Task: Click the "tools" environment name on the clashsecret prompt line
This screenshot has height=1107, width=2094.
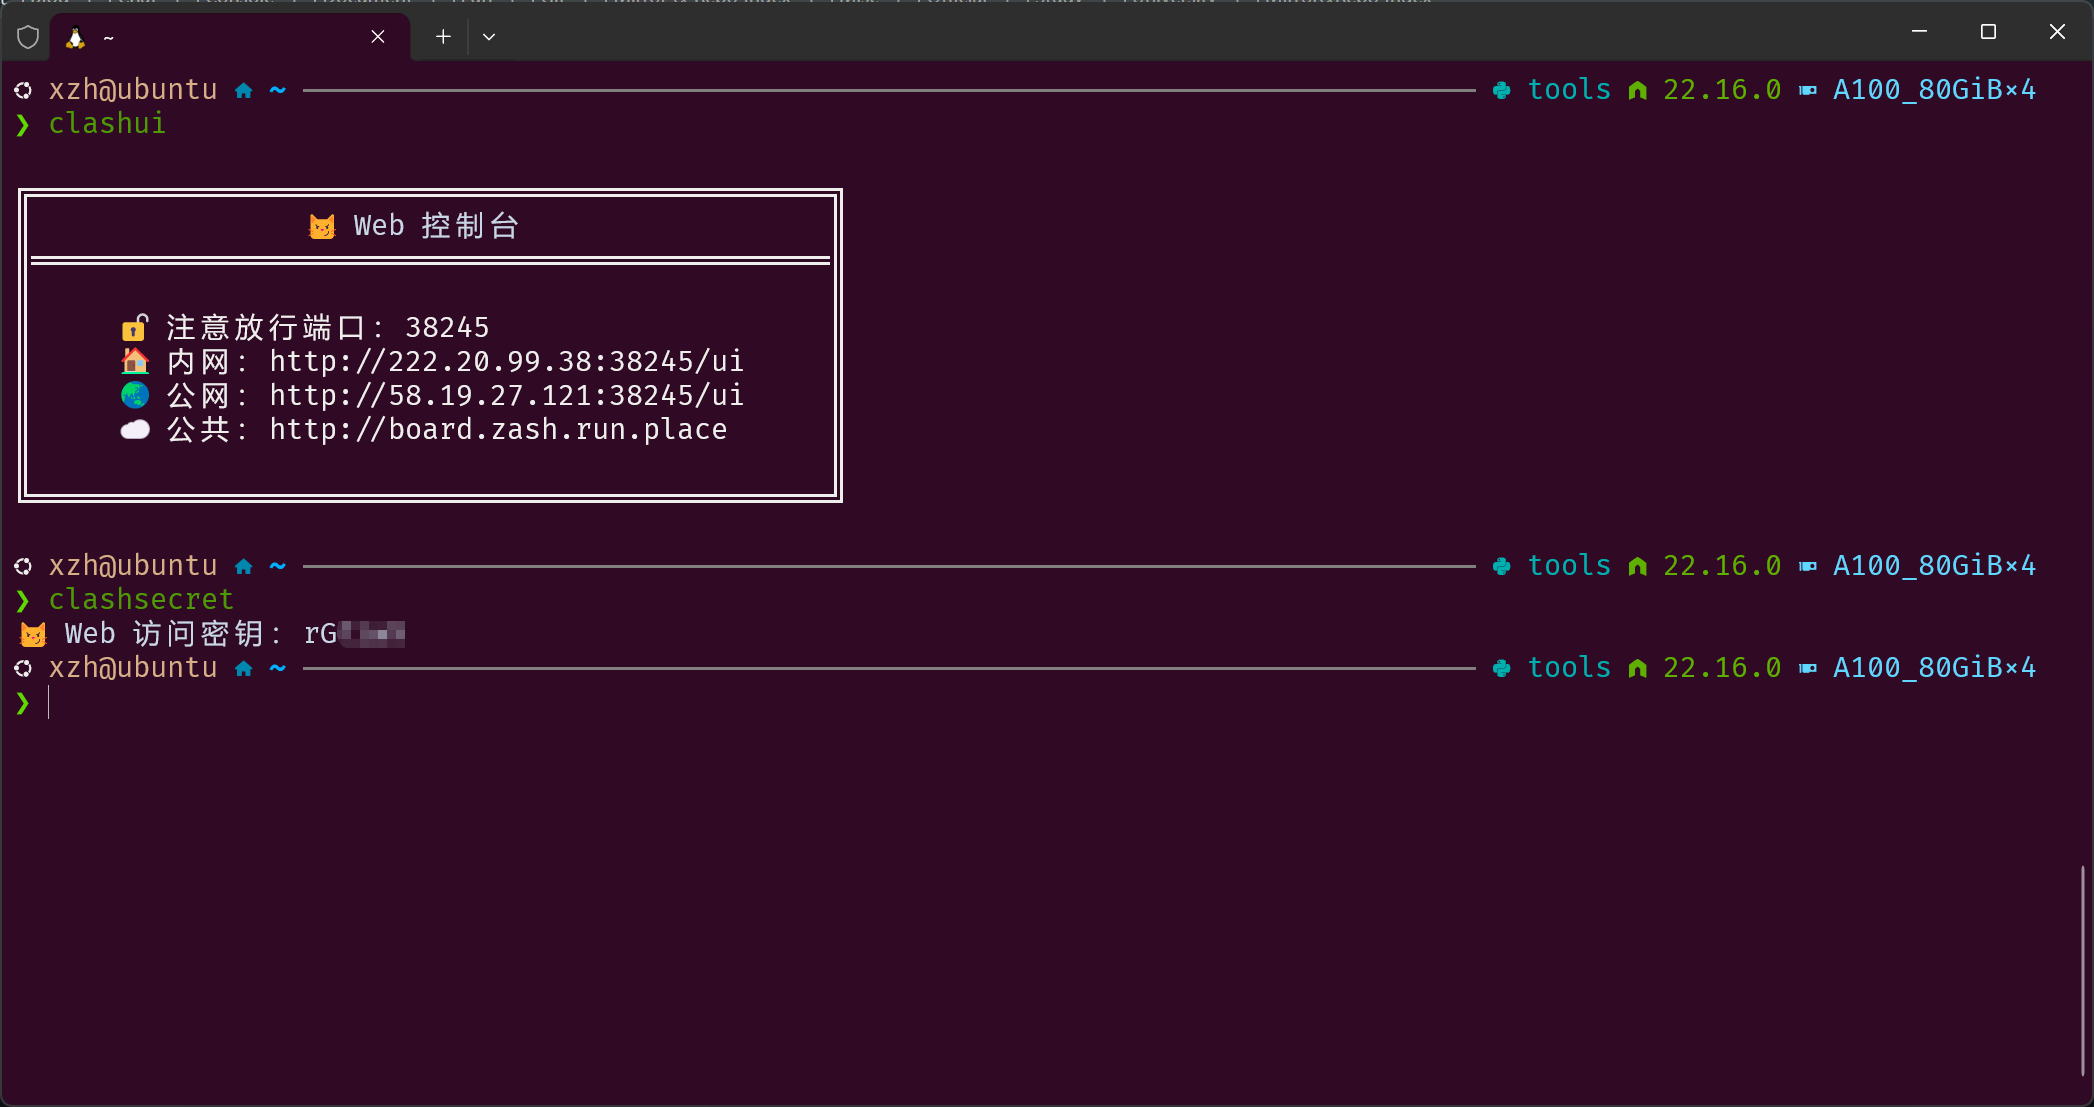Action: coord(1569,566)
